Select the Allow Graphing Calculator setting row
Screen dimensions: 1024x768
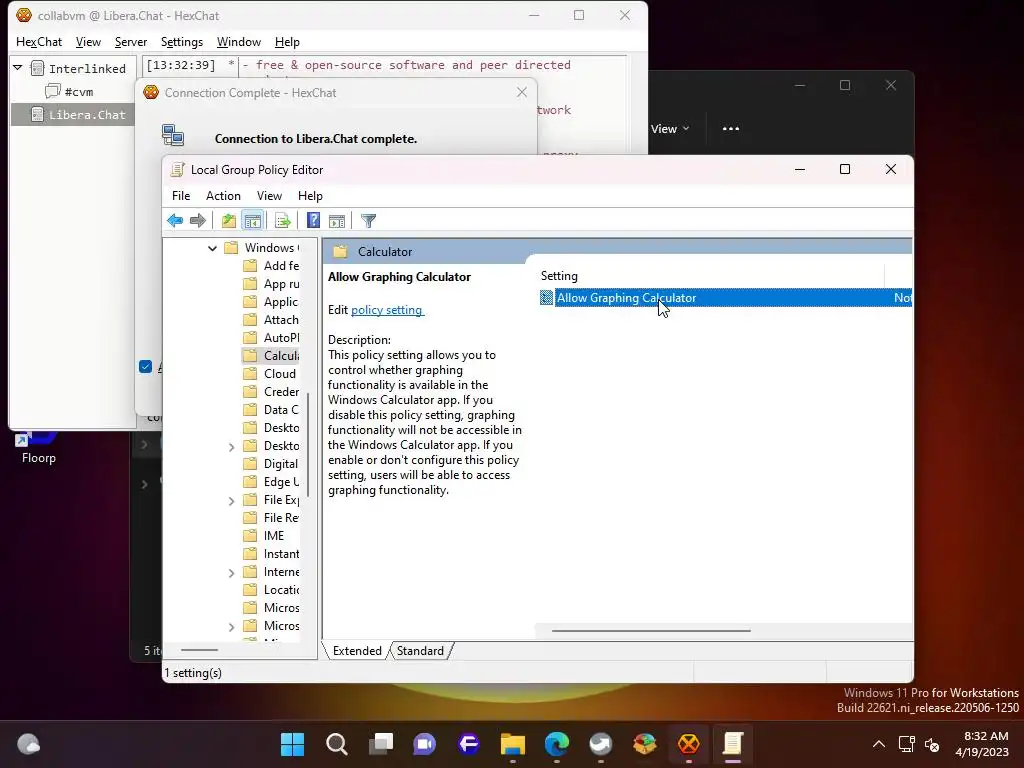click(725, 298)
